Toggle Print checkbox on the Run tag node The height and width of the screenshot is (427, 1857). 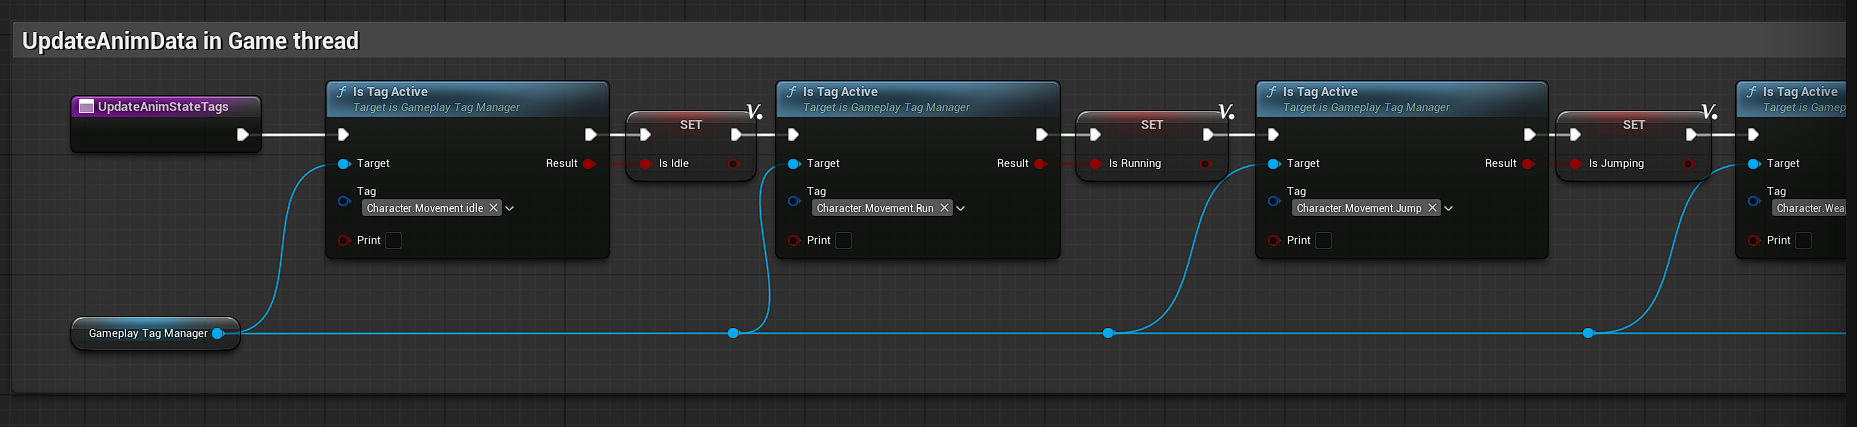tap(843, 240)
